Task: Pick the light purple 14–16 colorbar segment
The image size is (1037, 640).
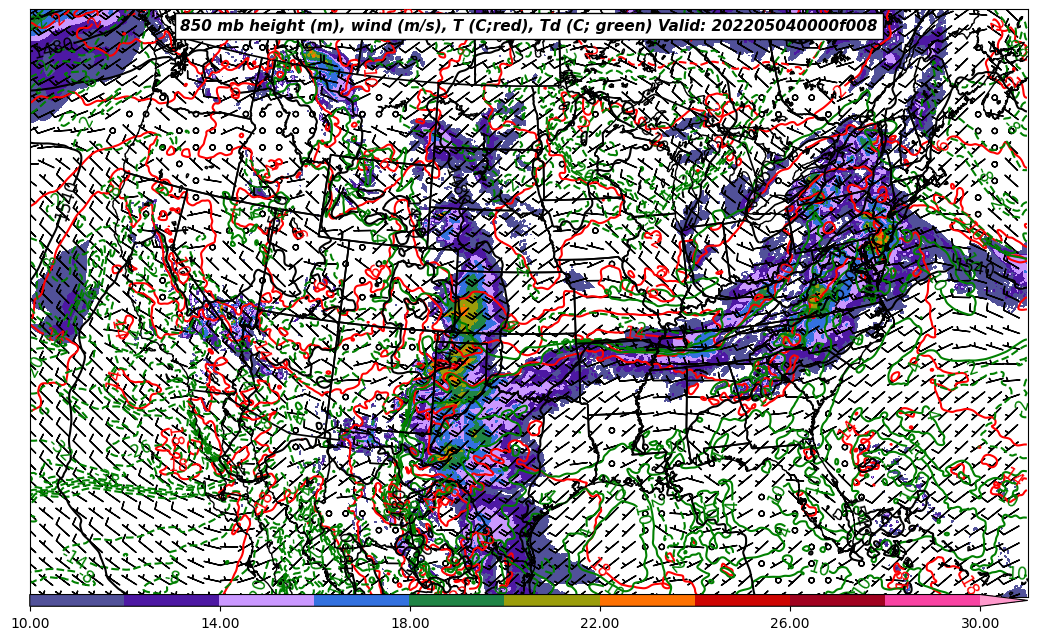Action: [267, 600]
